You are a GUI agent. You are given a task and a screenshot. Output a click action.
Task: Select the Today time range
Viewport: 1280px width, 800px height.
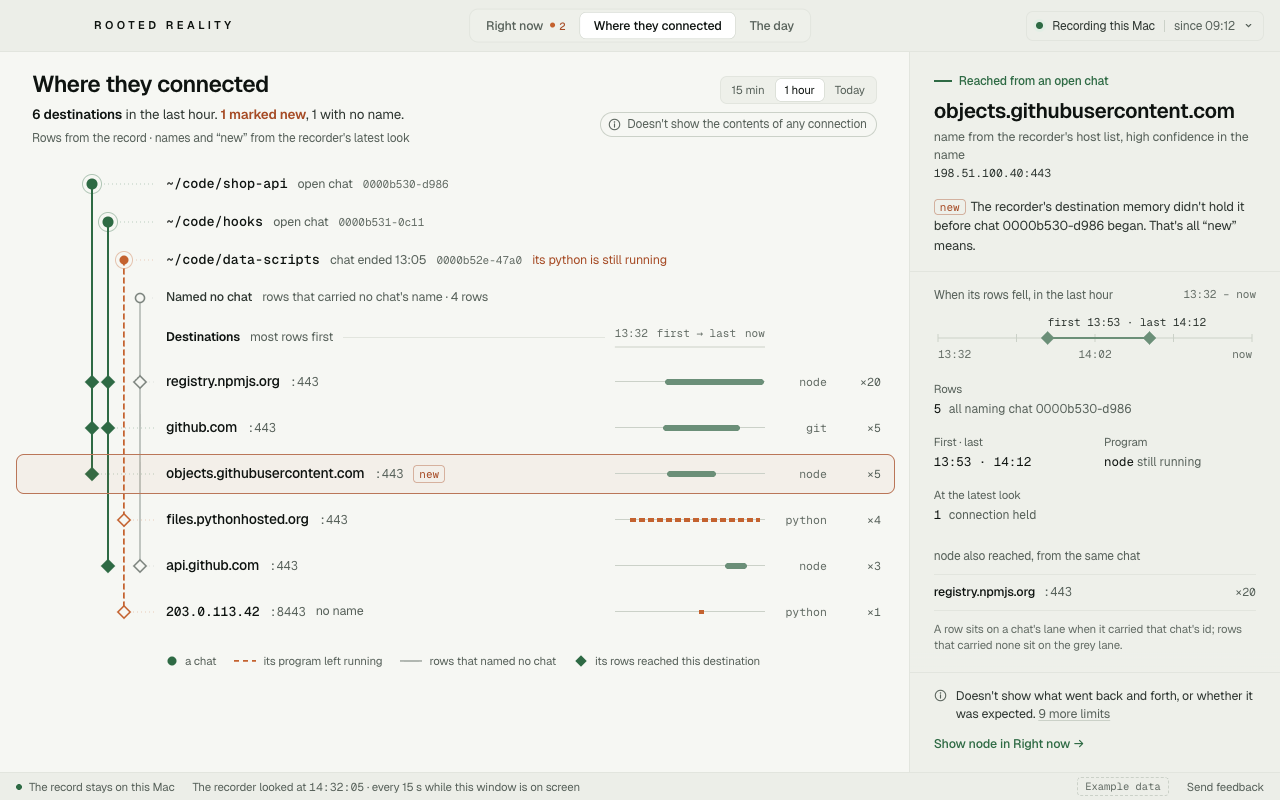tap(849, 90)
